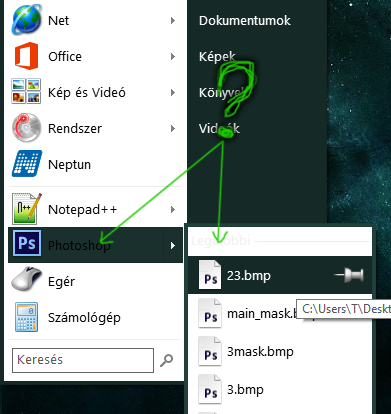Open the Net menu entry
The image size is (391, 414).
click(95, 20)
